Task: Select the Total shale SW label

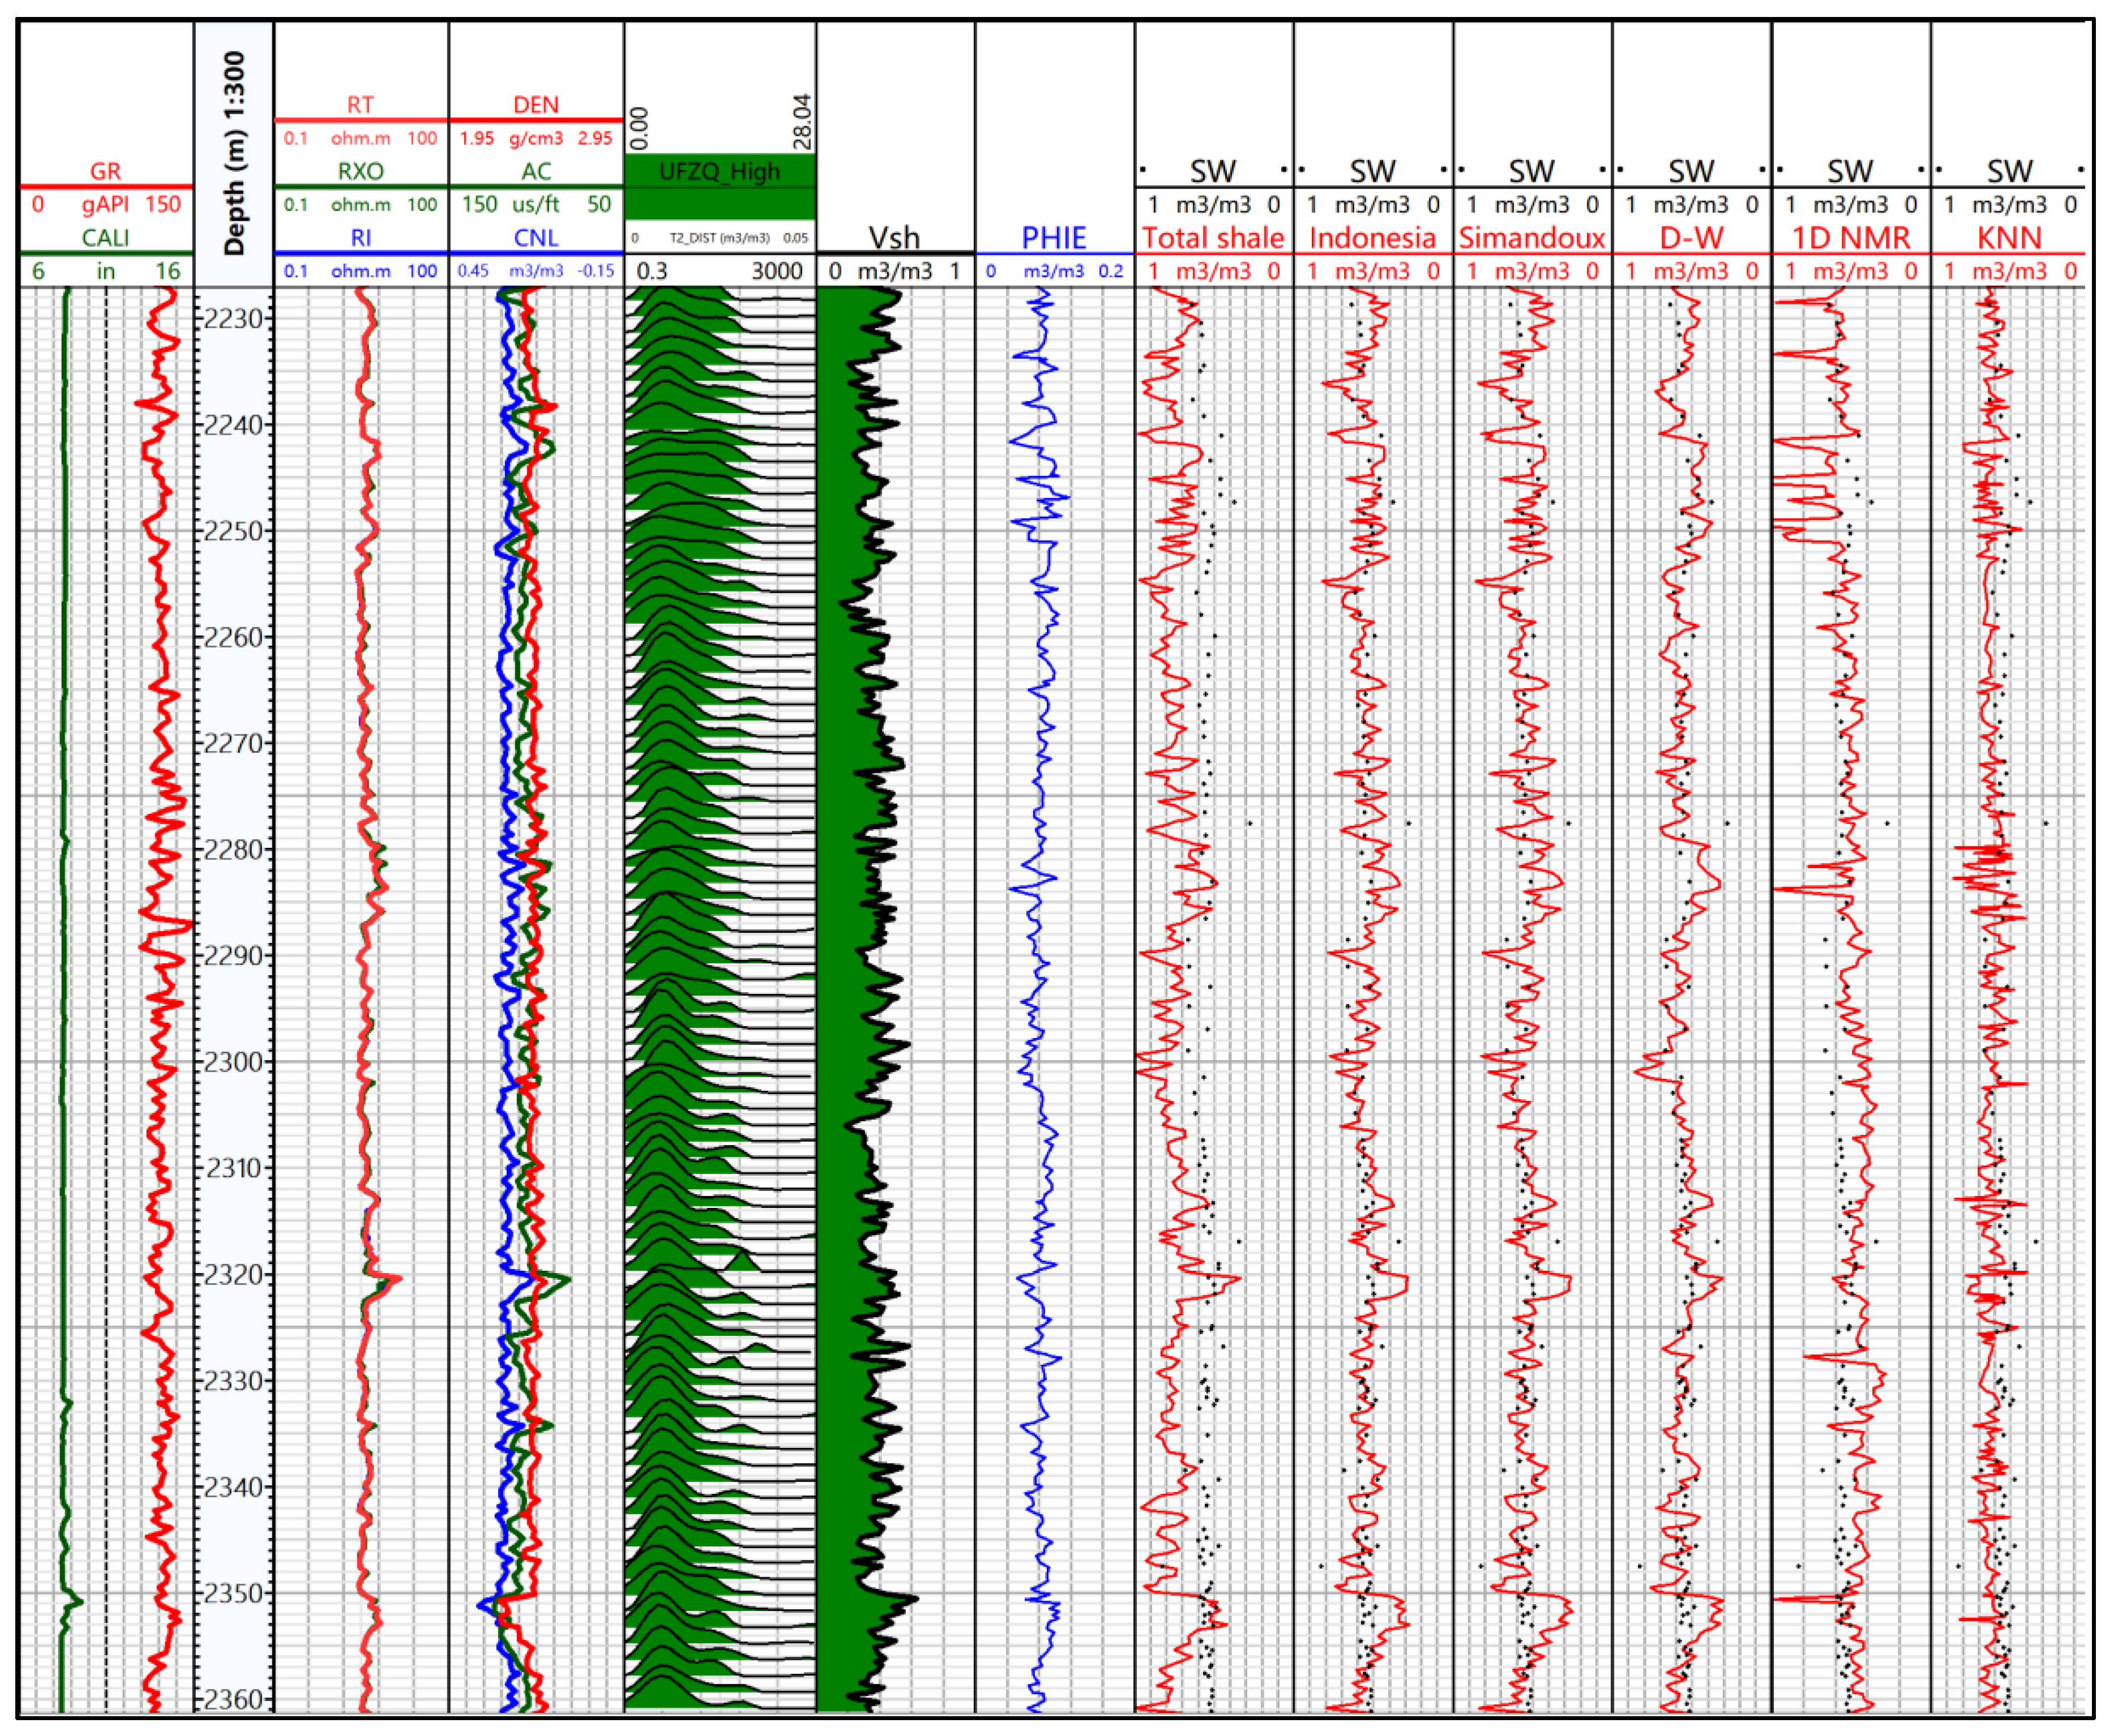Action: (x=1213, y=238)
